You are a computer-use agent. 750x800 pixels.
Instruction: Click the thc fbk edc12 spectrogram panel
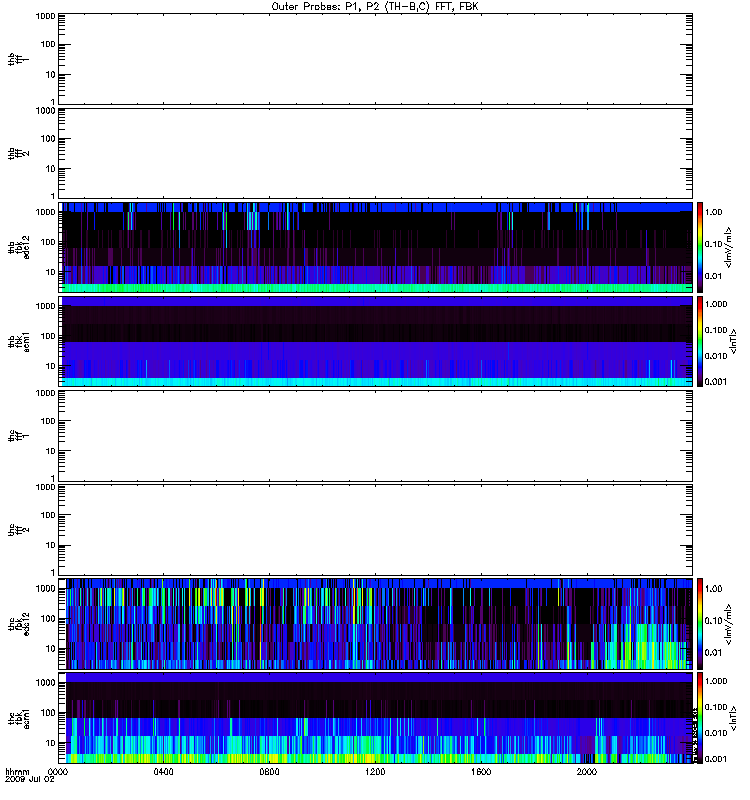tap(376, 623)
